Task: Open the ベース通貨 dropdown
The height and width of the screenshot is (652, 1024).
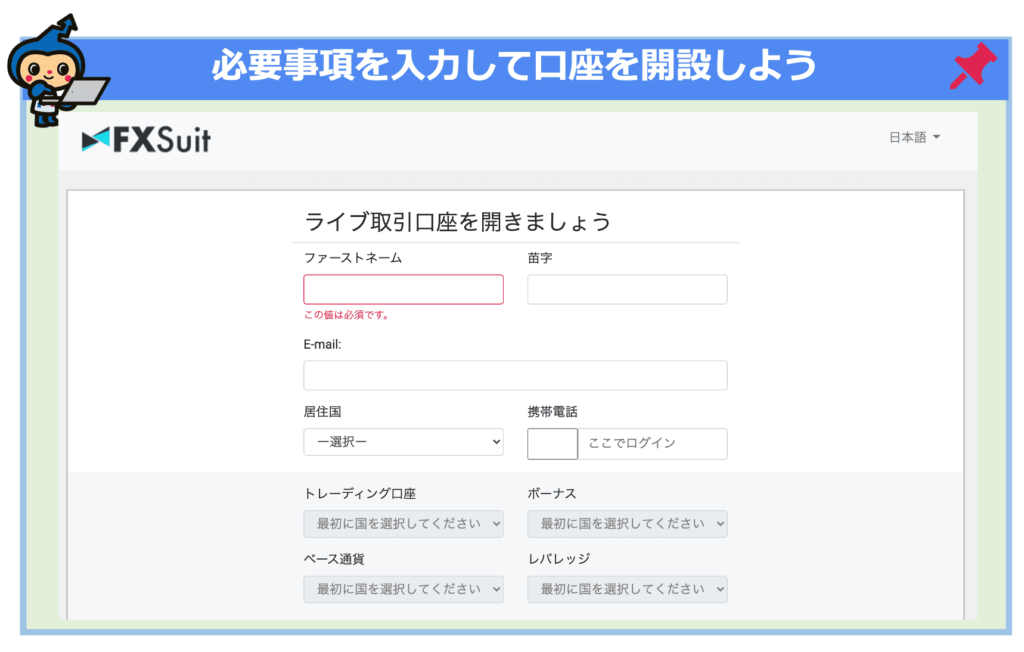Action: point(404,589)
